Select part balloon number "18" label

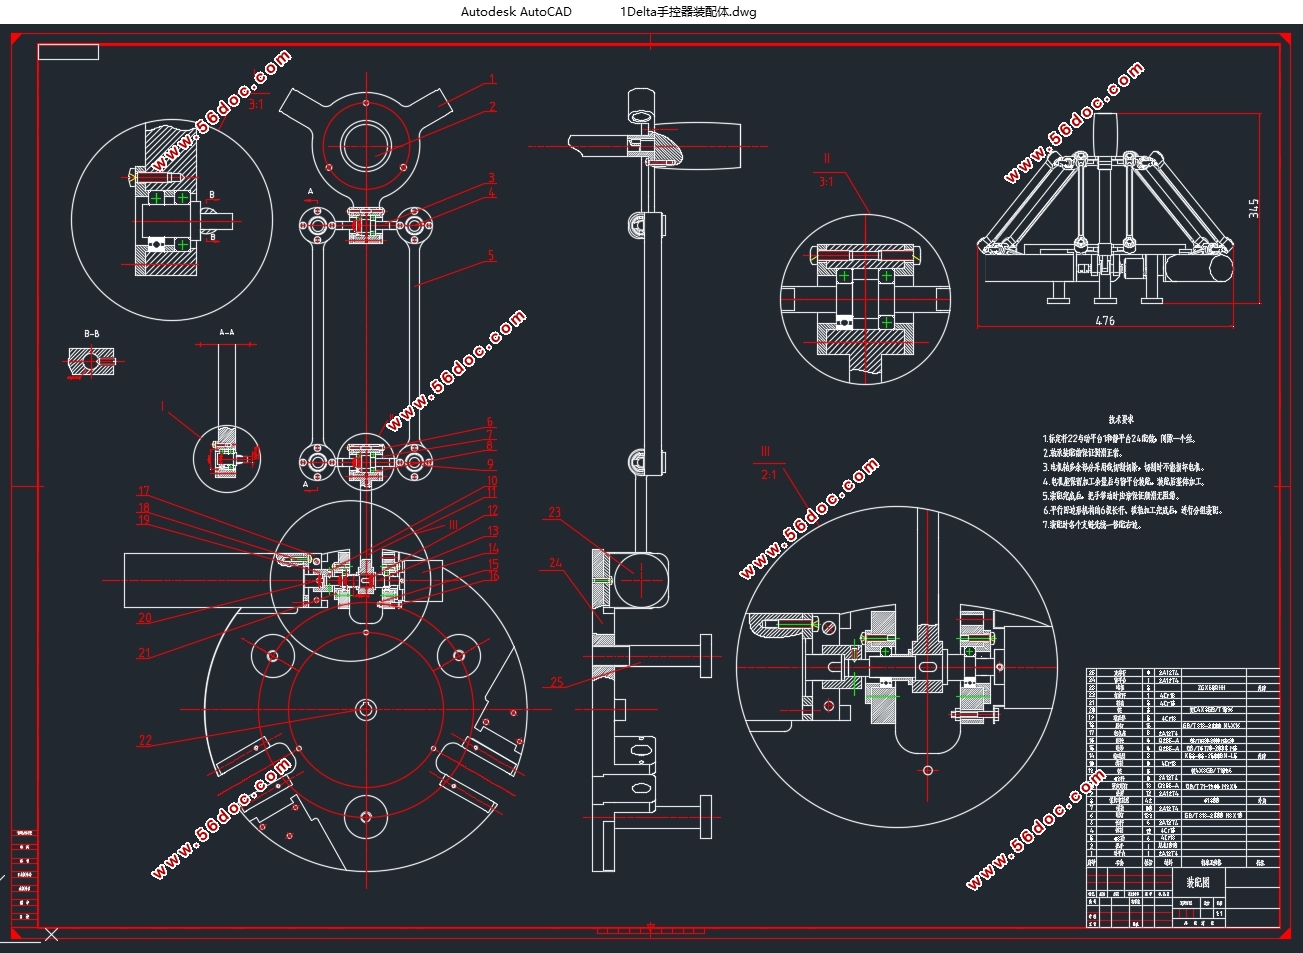(144, 508)
